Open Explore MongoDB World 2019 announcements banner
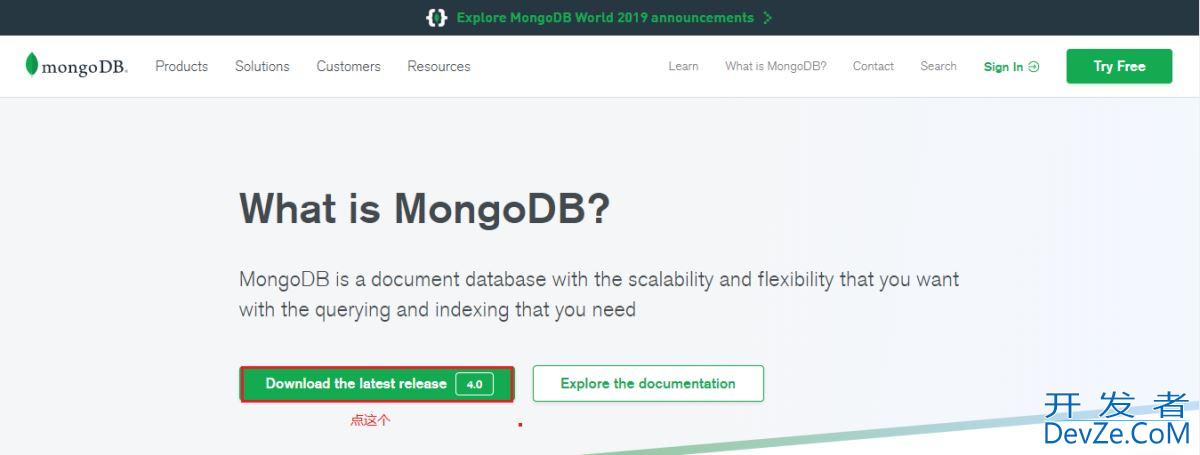The width and height of the screenshot is (1200, 455). pyautogui.click(x=605, y=18)
